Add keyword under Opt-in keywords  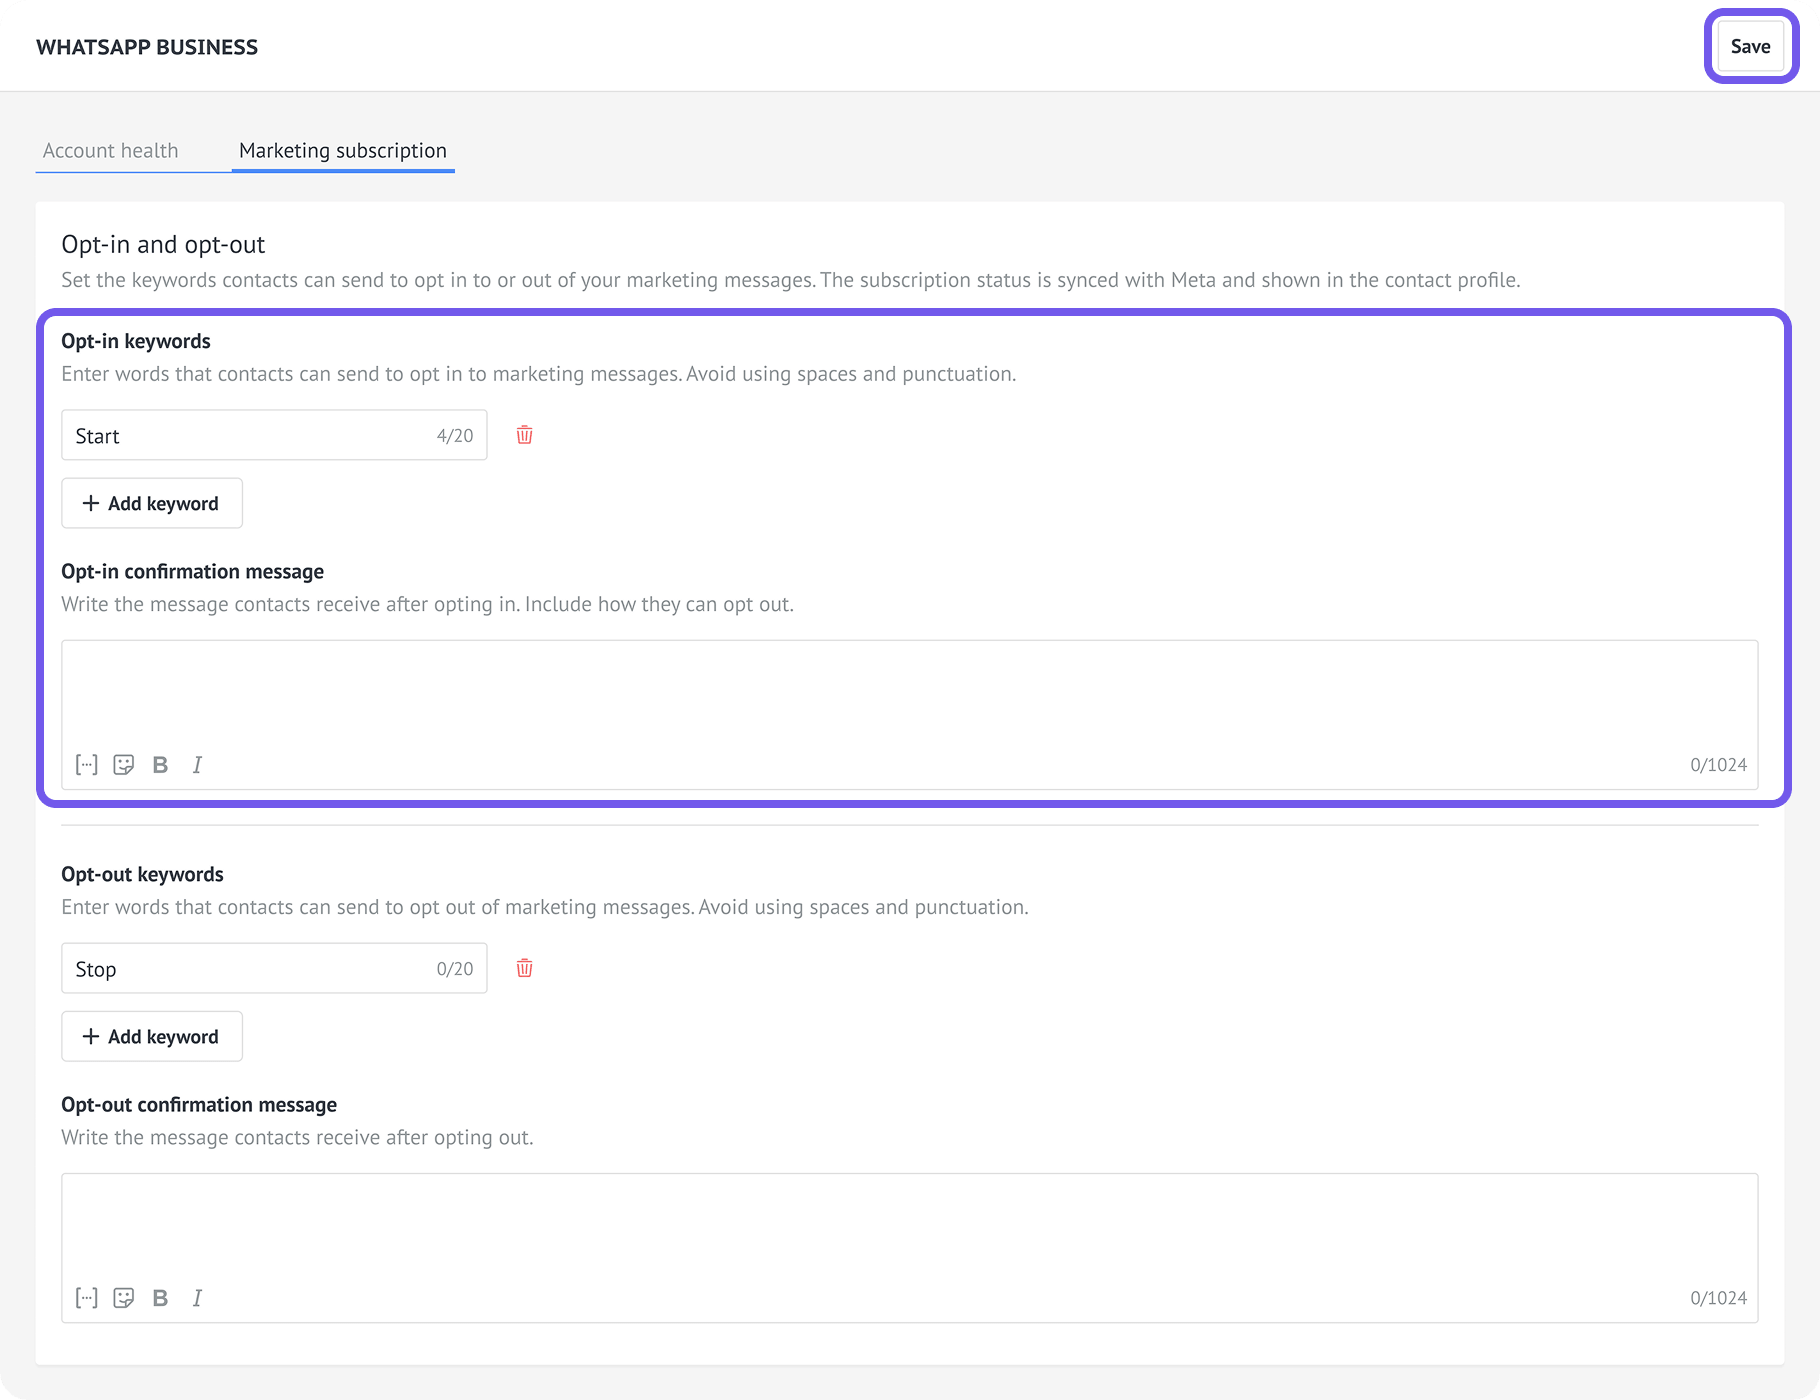[x=152, y=503]
